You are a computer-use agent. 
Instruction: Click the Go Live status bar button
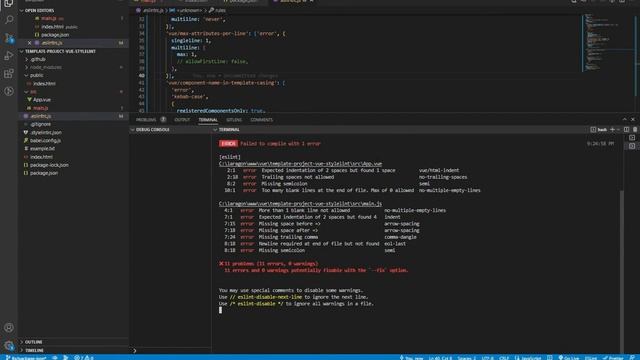569,358
